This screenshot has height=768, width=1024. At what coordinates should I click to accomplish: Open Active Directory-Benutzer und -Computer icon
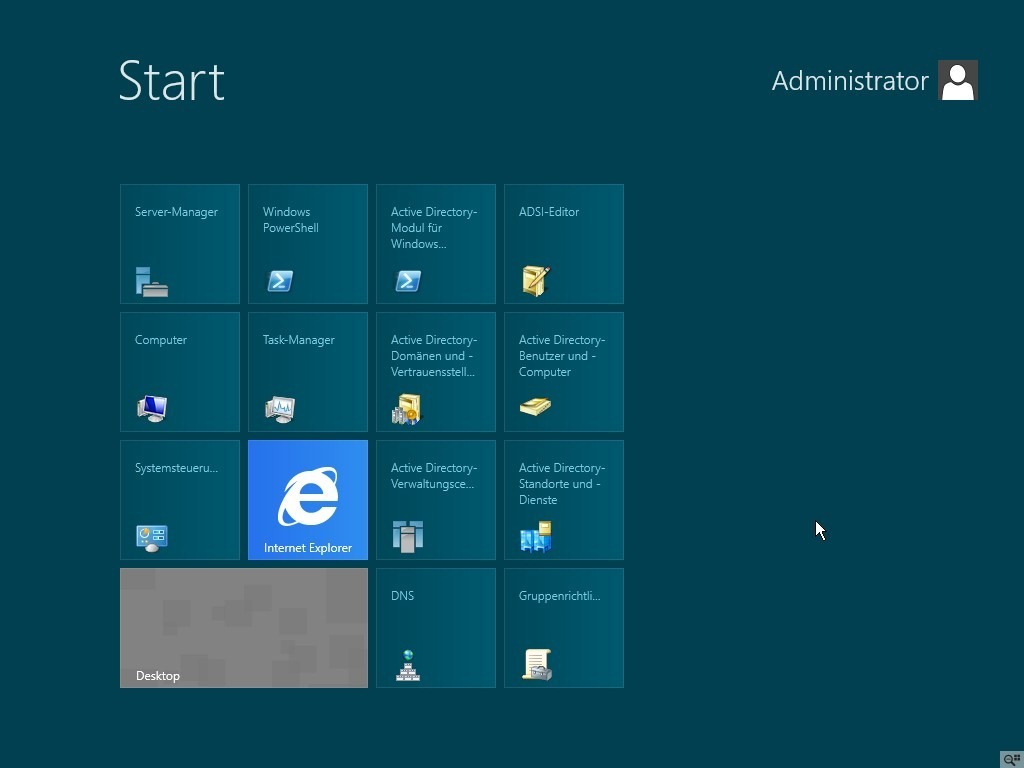(536, 407)
